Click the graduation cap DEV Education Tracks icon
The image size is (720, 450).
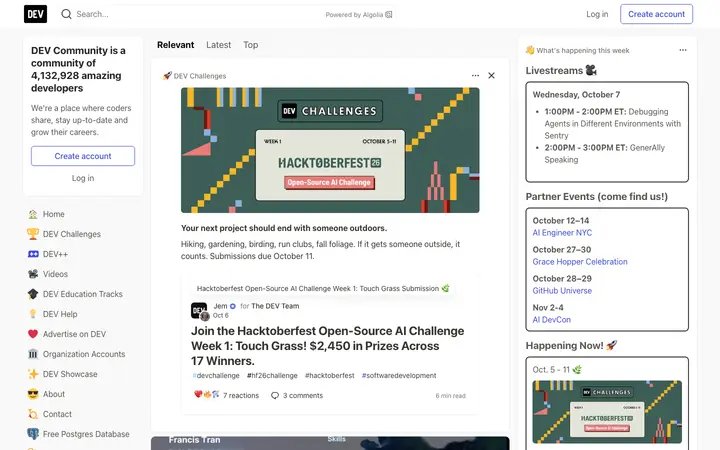pyautogui.click(x=33, y=294)
